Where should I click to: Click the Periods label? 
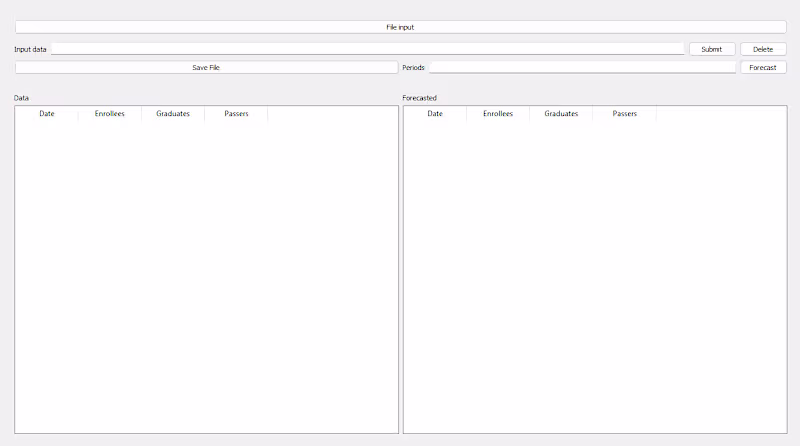[413, 67]
